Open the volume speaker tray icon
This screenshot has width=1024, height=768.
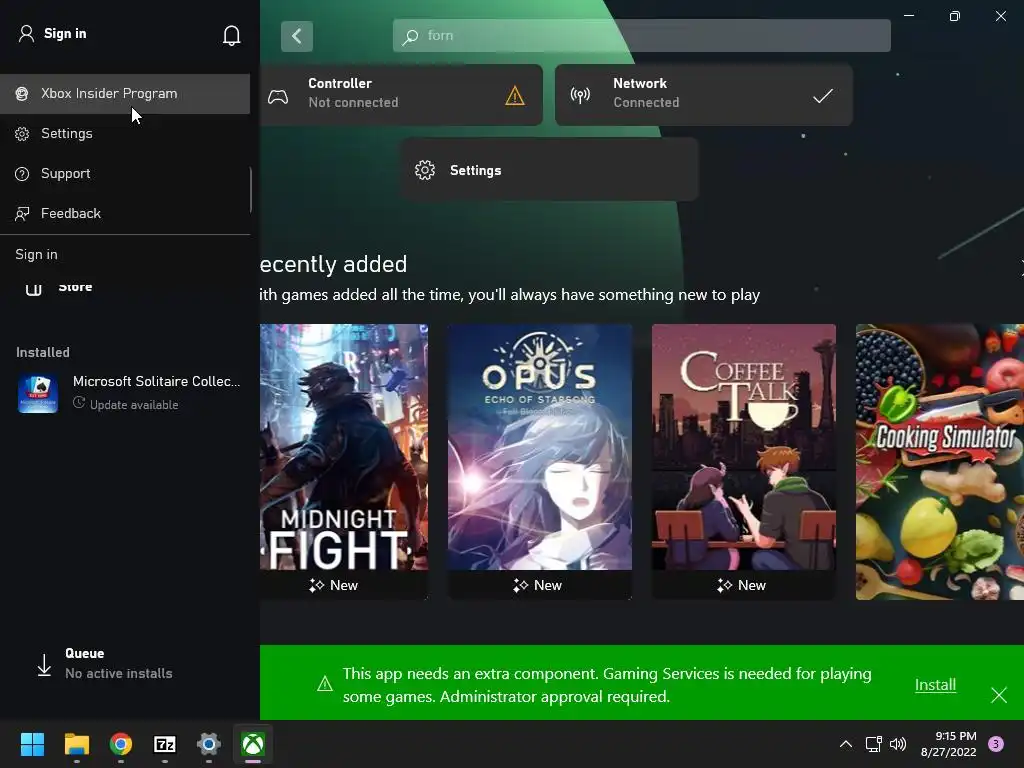point(898,744)
